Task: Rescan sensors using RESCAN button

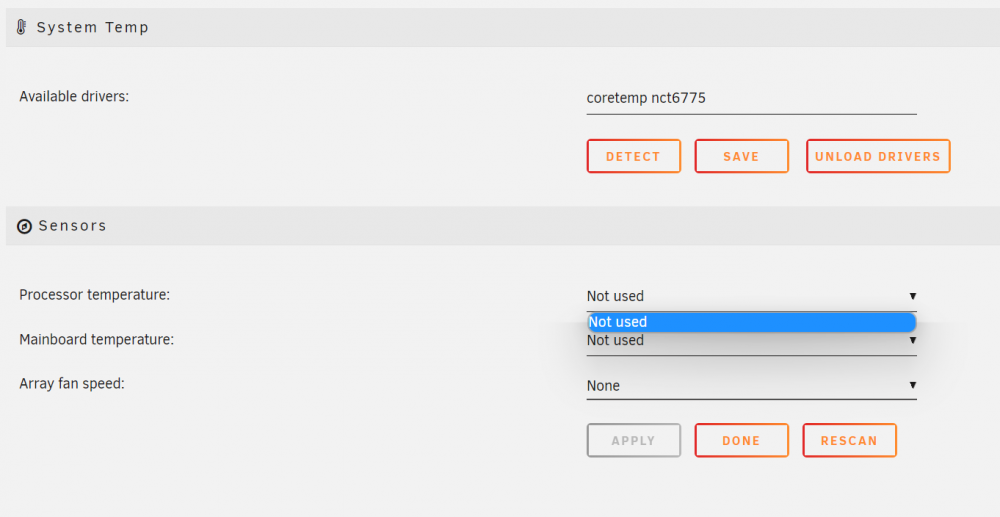Action: click(x=849, y=441)
